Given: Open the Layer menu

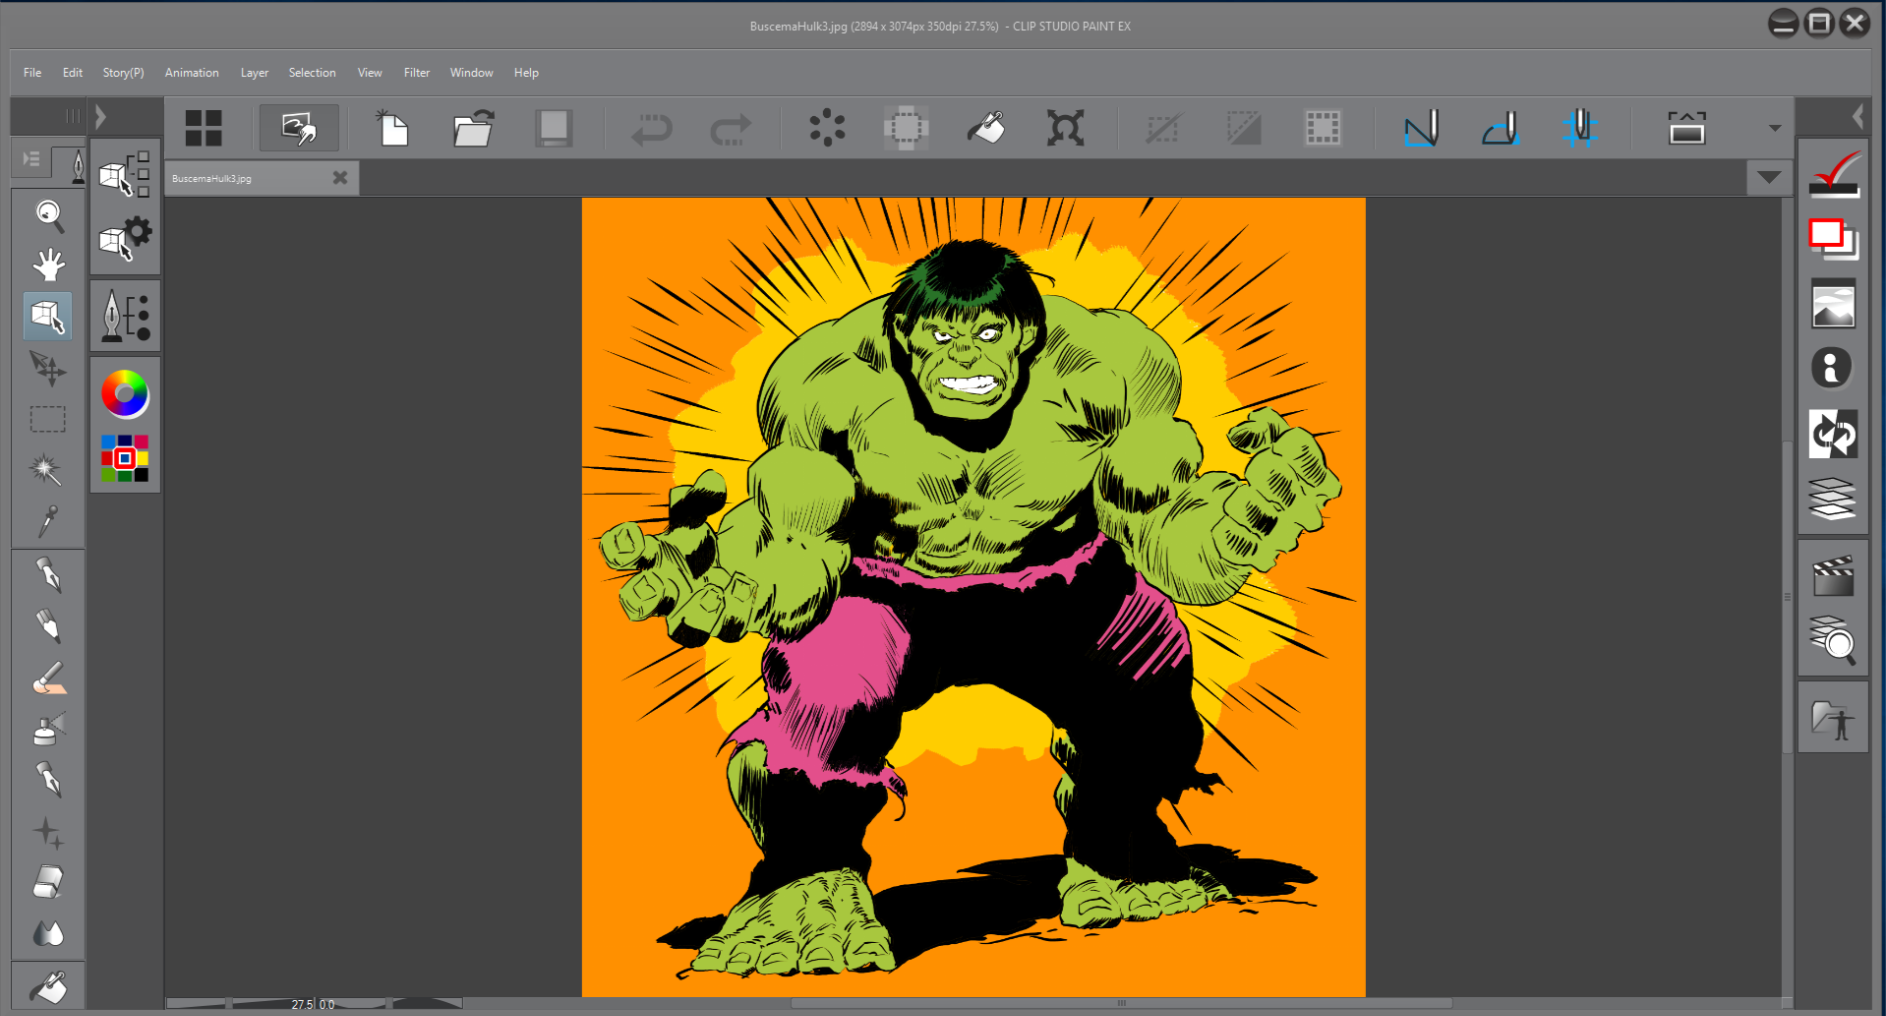Looking at the screenshot, I should tap(254, 73).
